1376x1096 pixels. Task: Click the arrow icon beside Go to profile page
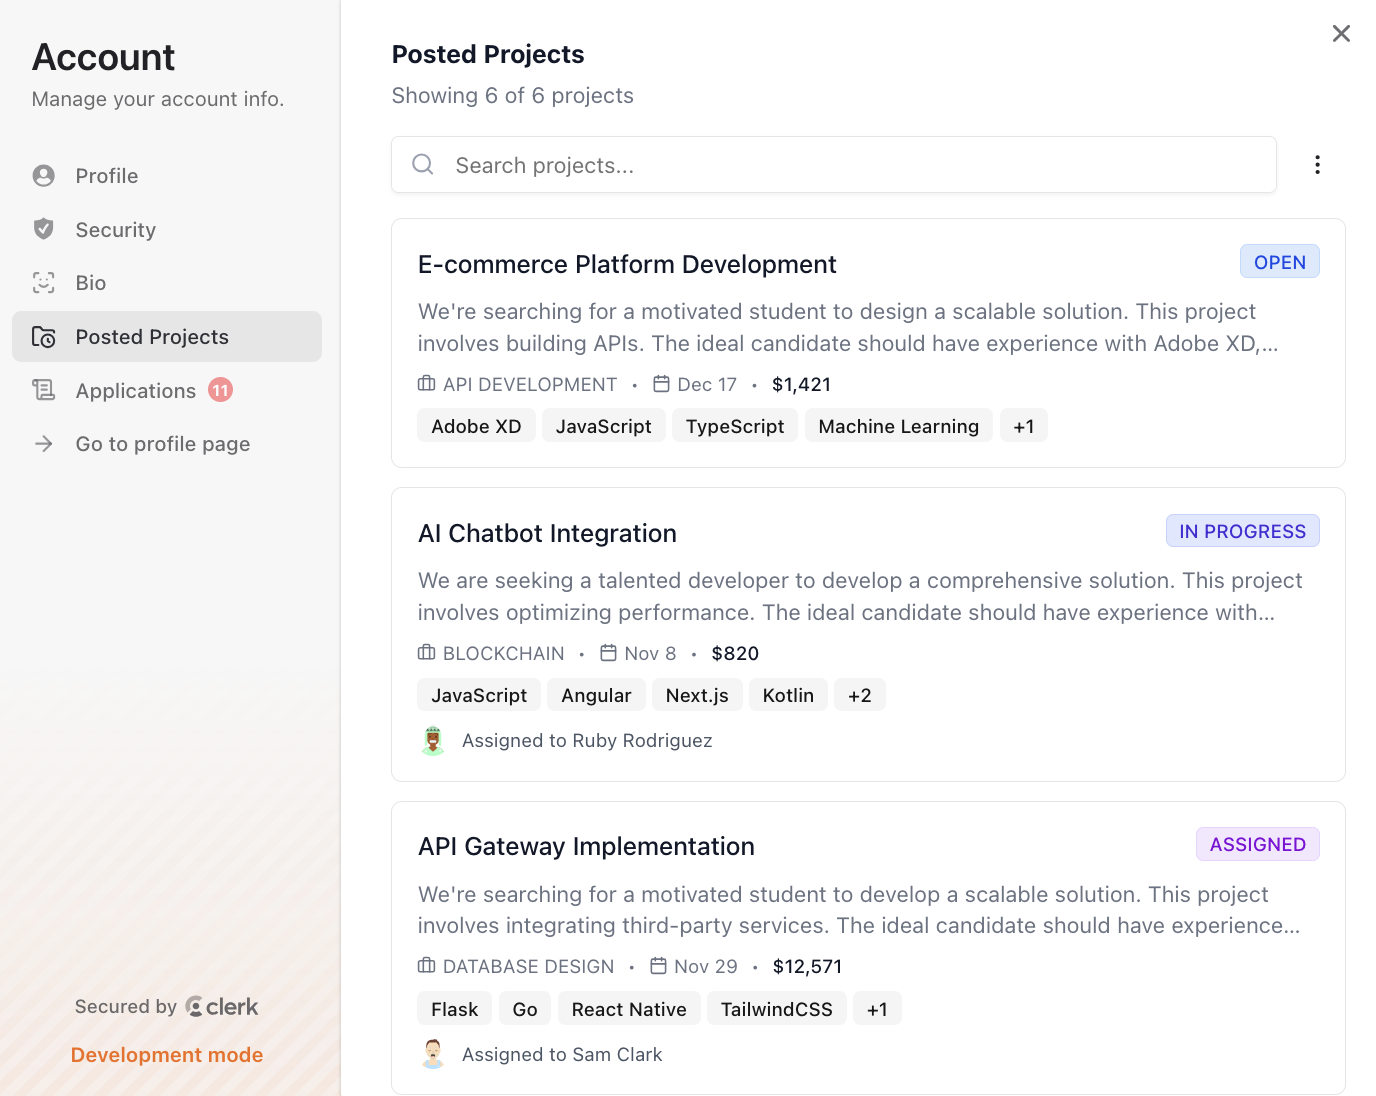coord(44,444)
